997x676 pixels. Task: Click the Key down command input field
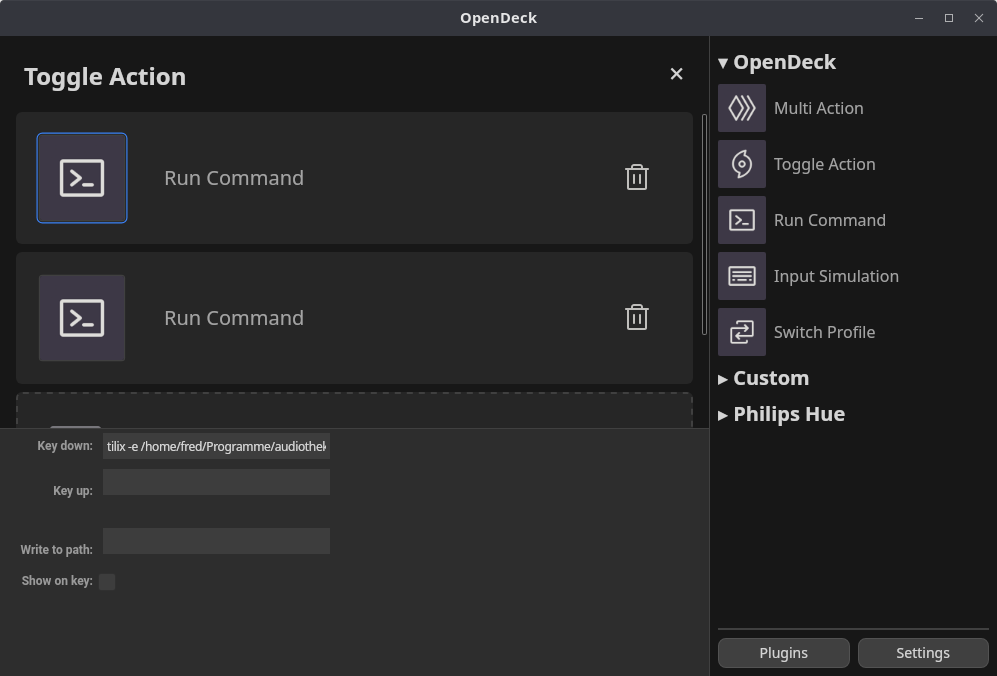pos(216,446)
